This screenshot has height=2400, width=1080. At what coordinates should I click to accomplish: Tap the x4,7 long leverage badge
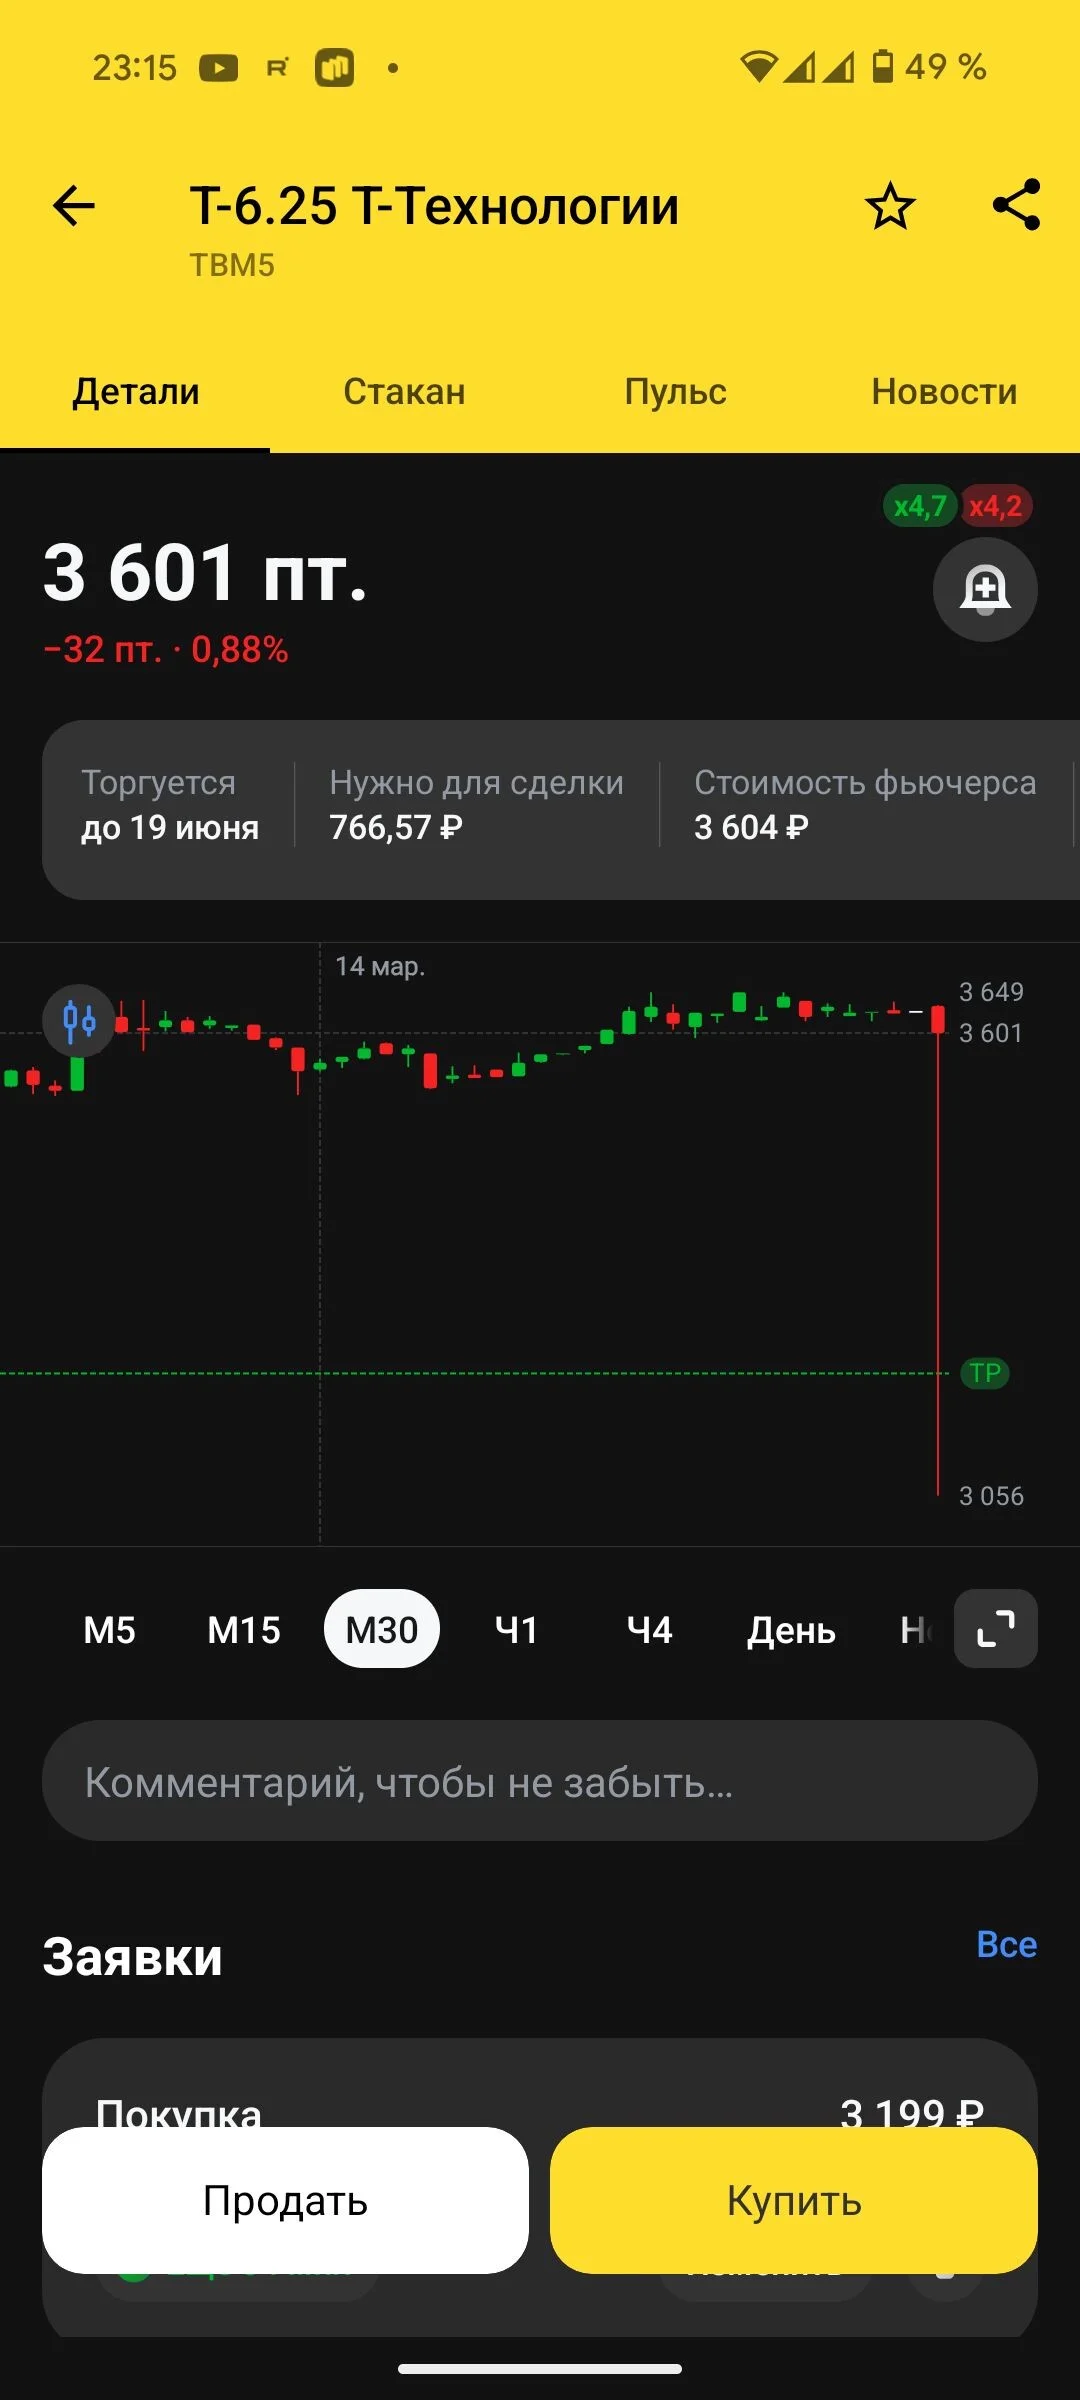920,506
